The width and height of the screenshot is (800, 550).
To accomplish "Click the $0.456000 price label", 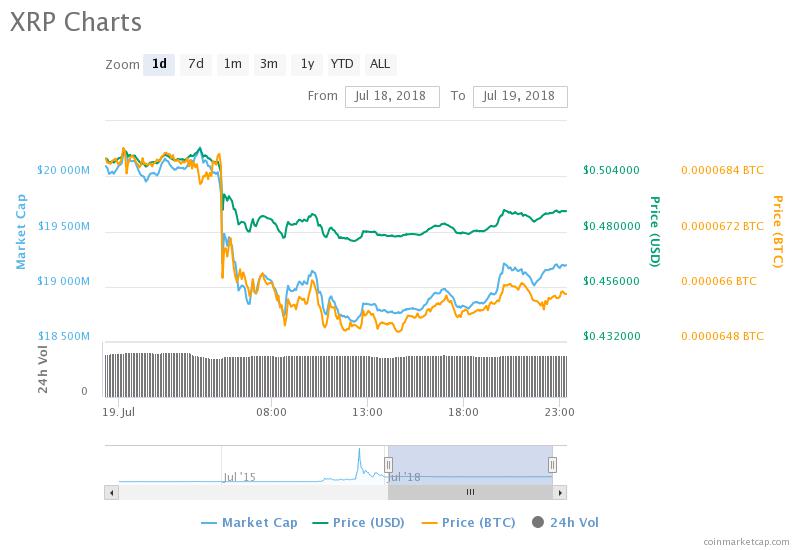I will coord(611,281).
